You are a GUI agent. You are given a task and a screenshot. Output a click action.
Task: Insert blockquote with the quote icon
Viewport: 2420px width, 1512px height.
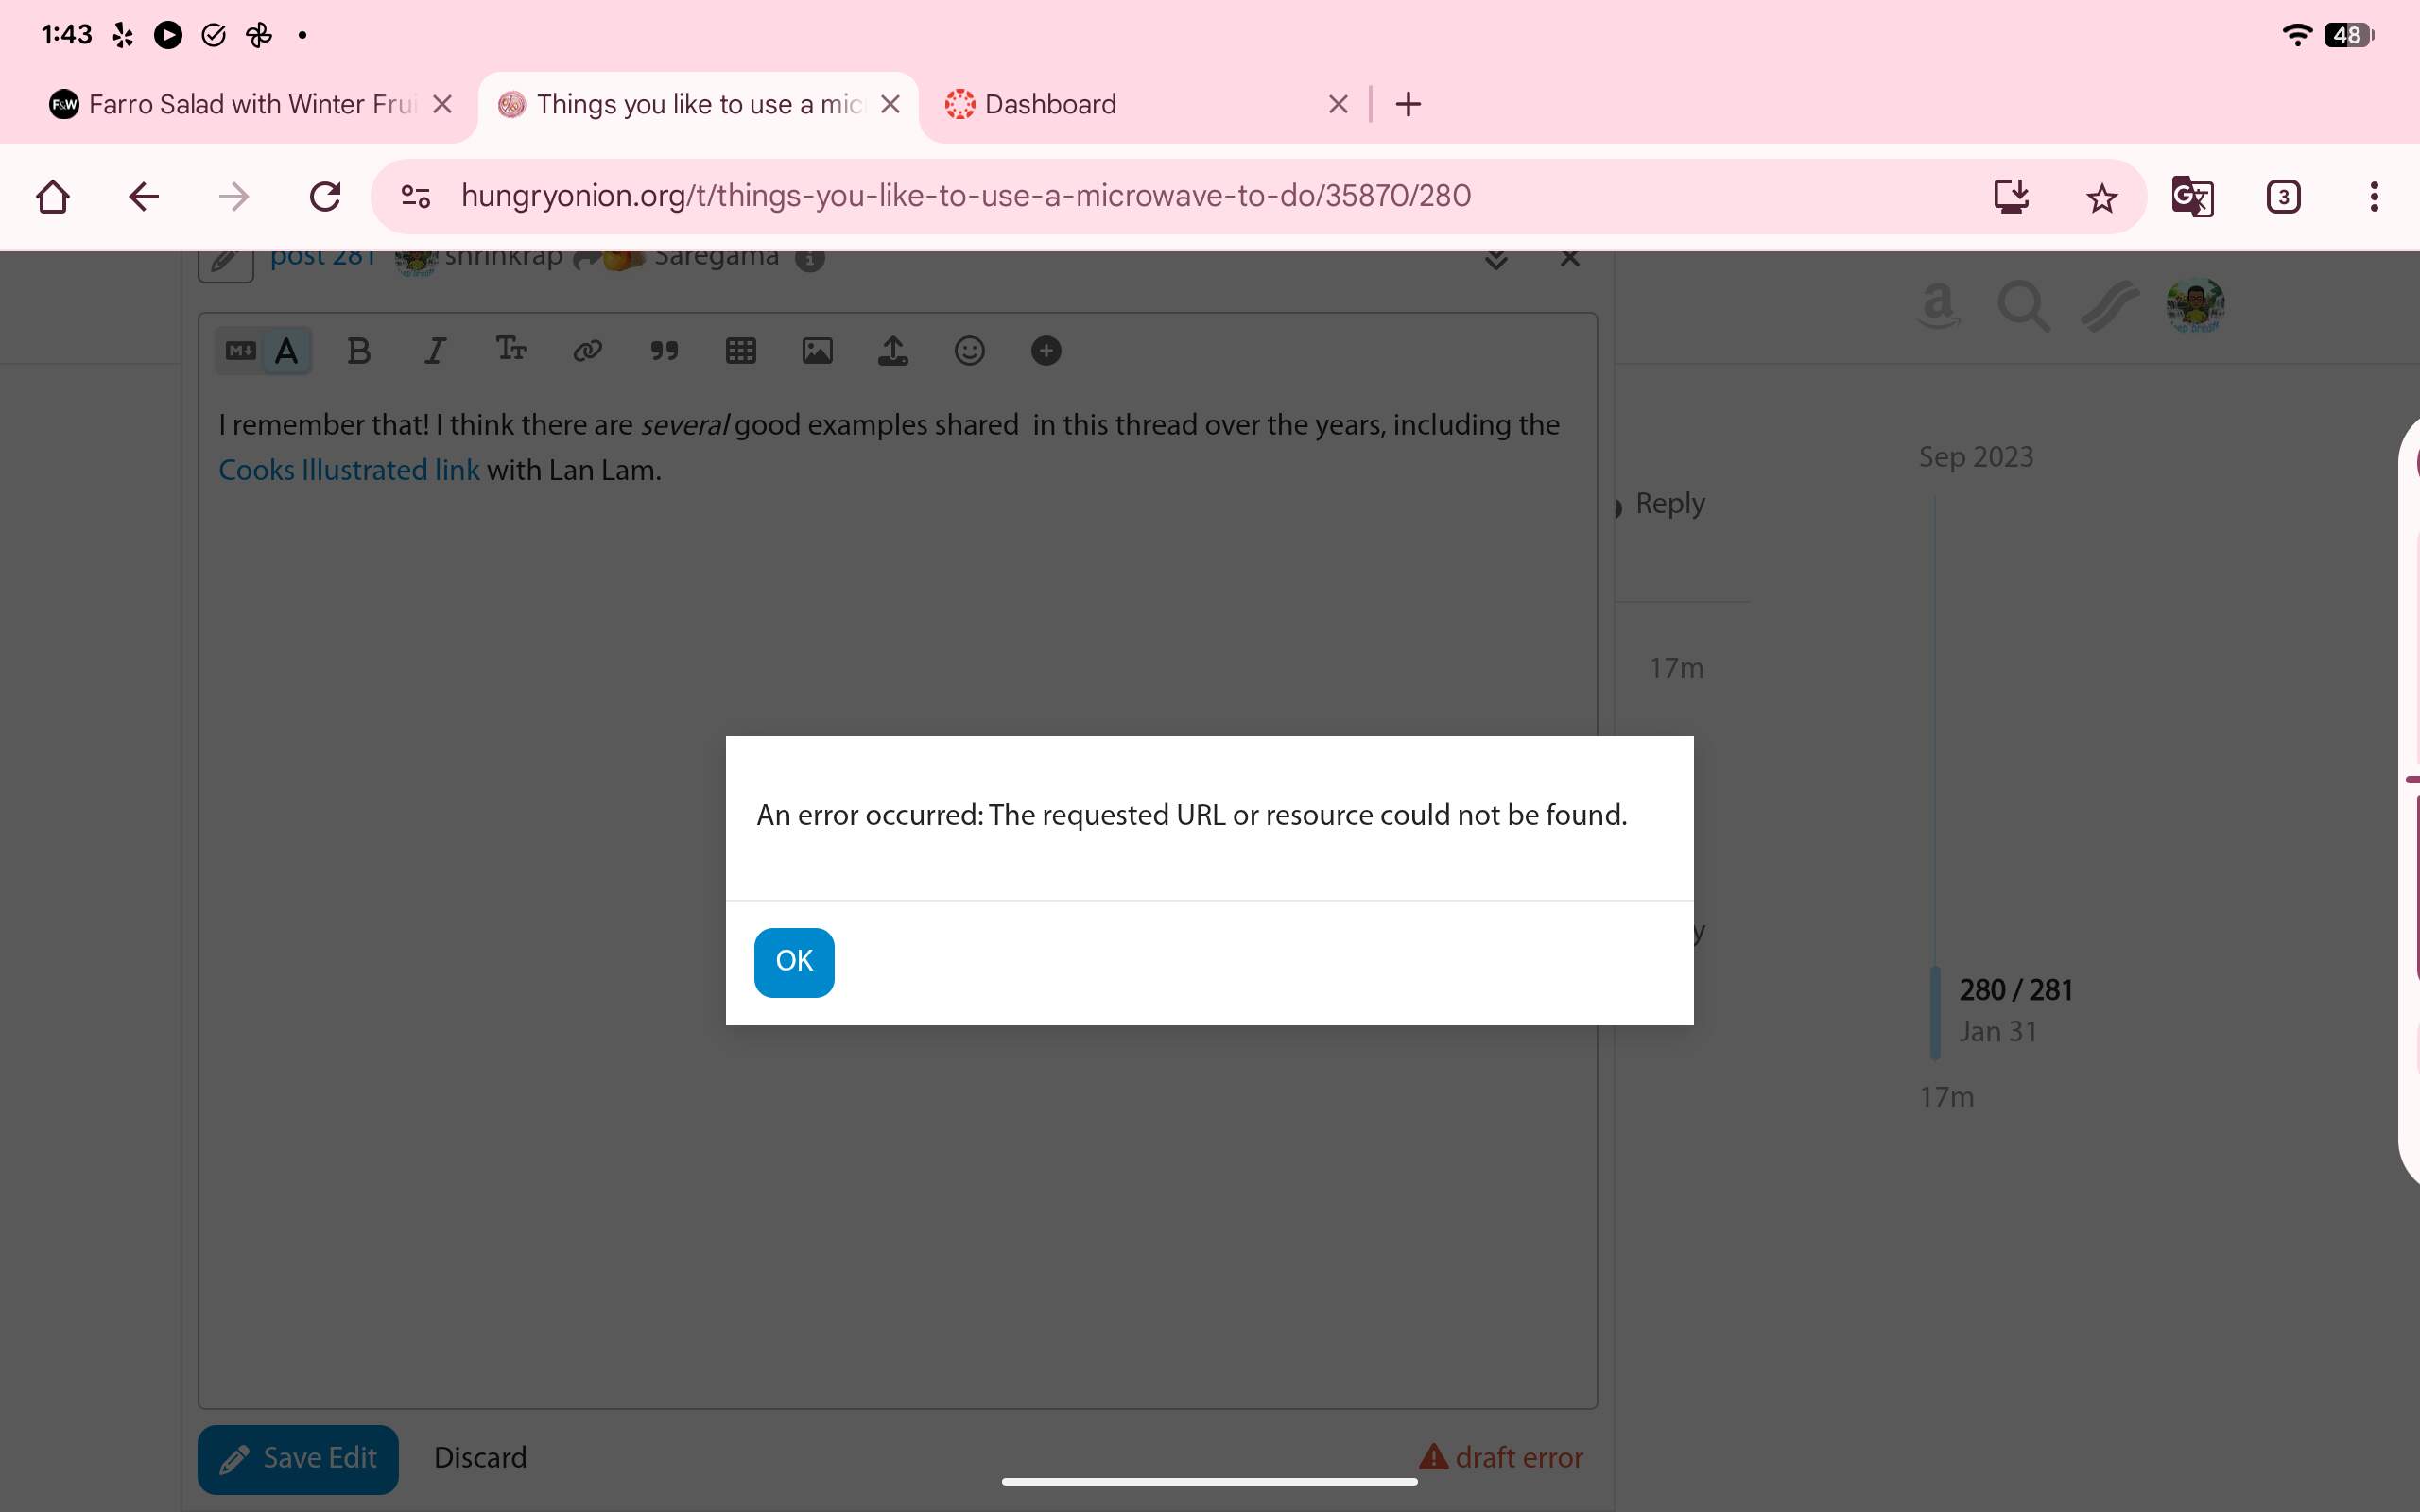pos(664,351)
